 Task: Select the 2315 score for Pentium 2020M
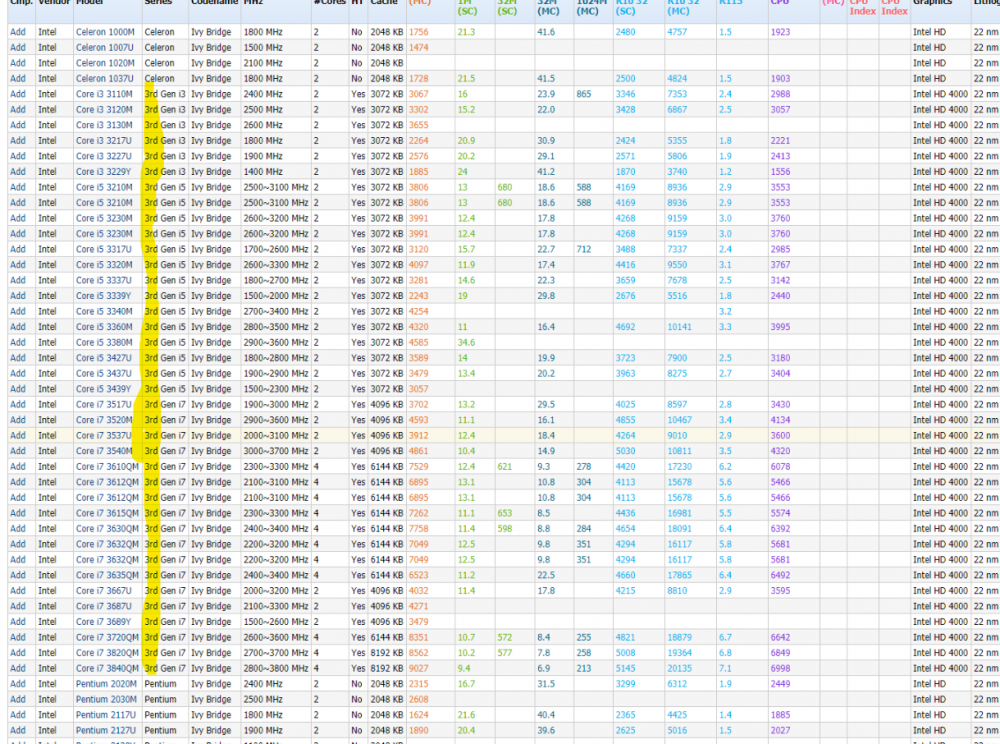pos(418,683)
